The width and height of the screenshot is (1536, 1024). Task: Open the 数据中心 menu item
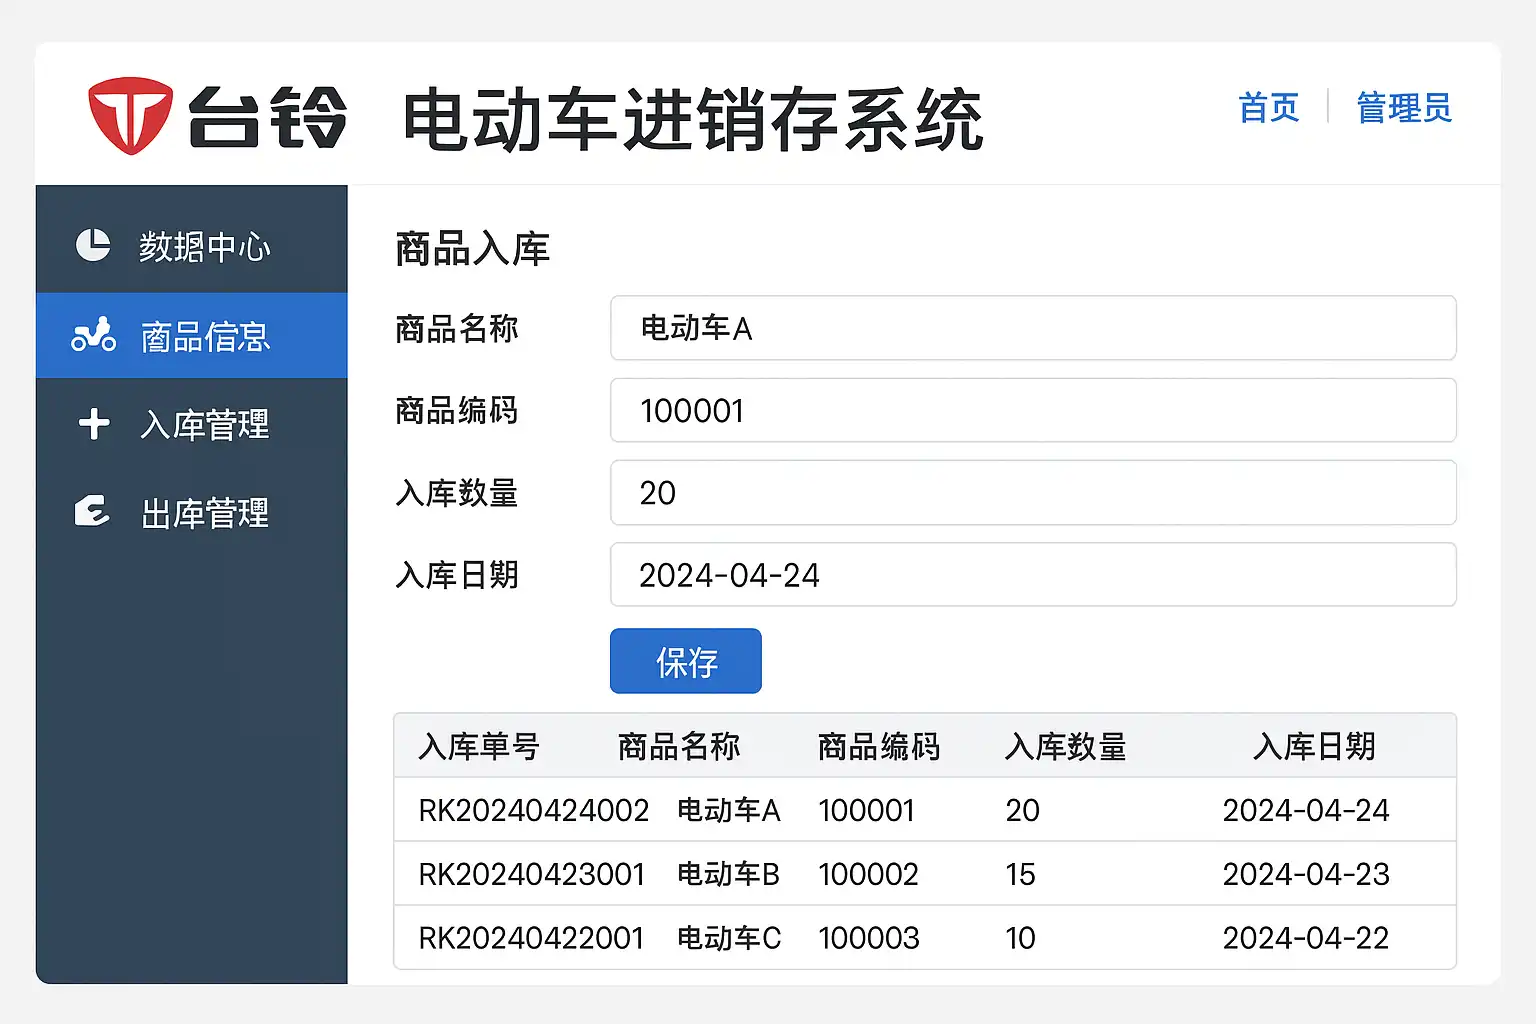point(192,246)
